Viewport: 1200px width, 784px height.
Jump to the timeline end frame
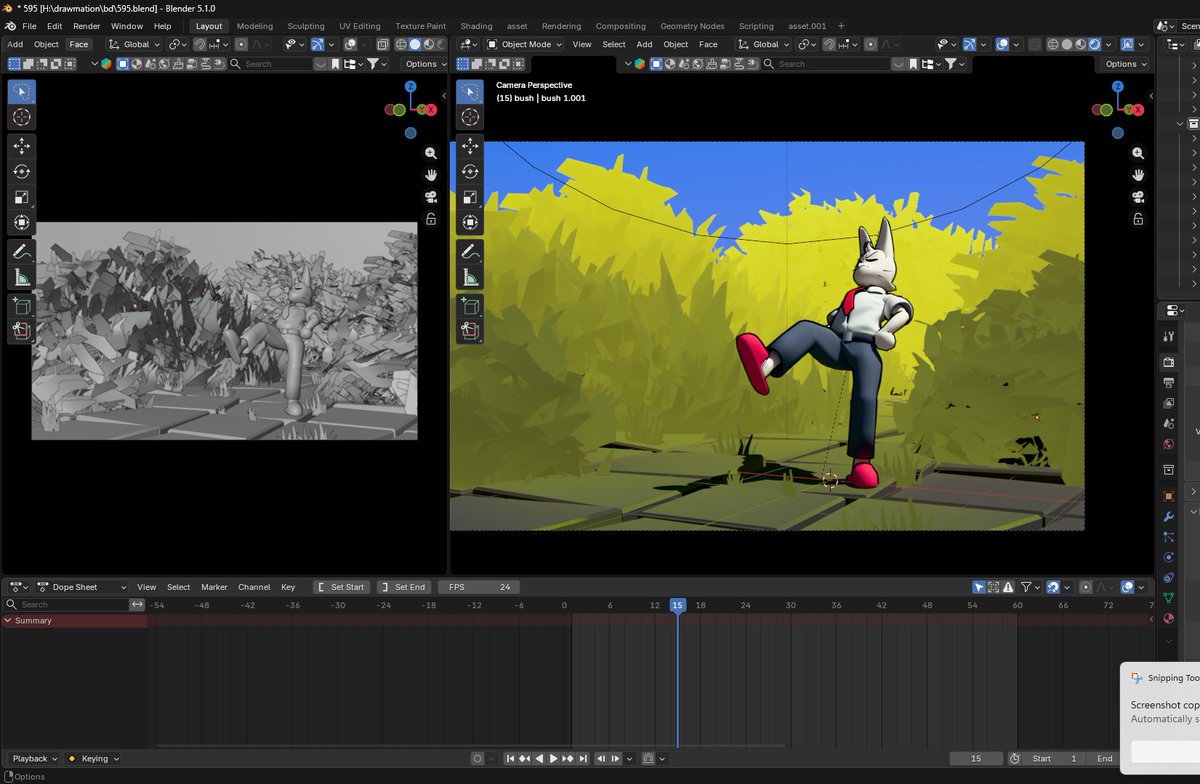(584, 759)
